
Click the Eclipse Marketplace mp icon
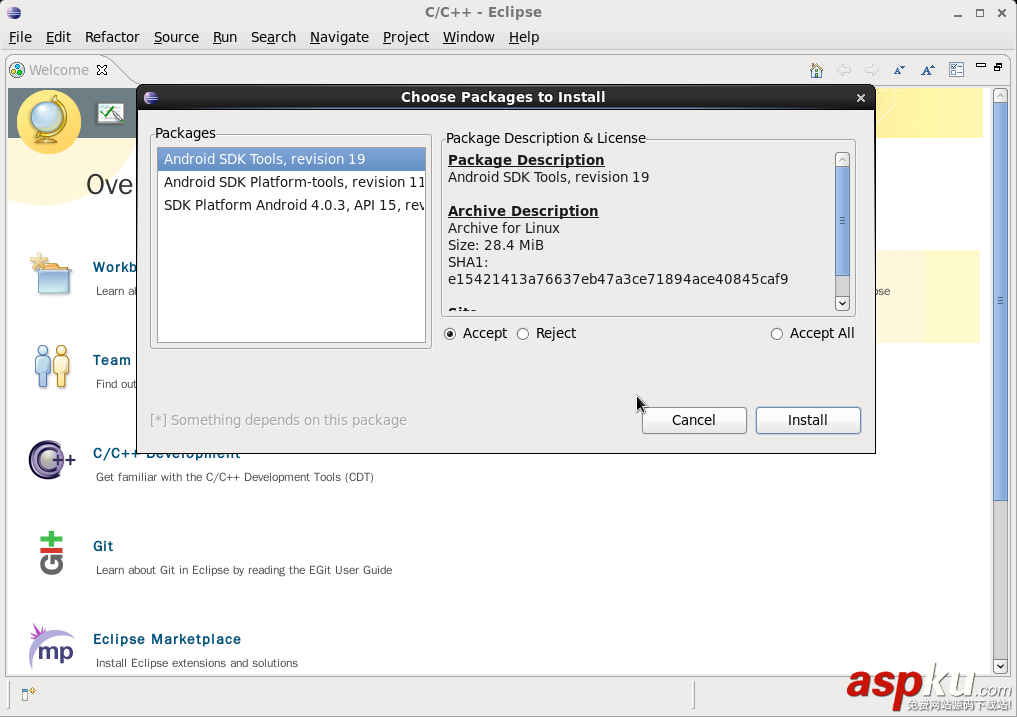coord(51,646)
